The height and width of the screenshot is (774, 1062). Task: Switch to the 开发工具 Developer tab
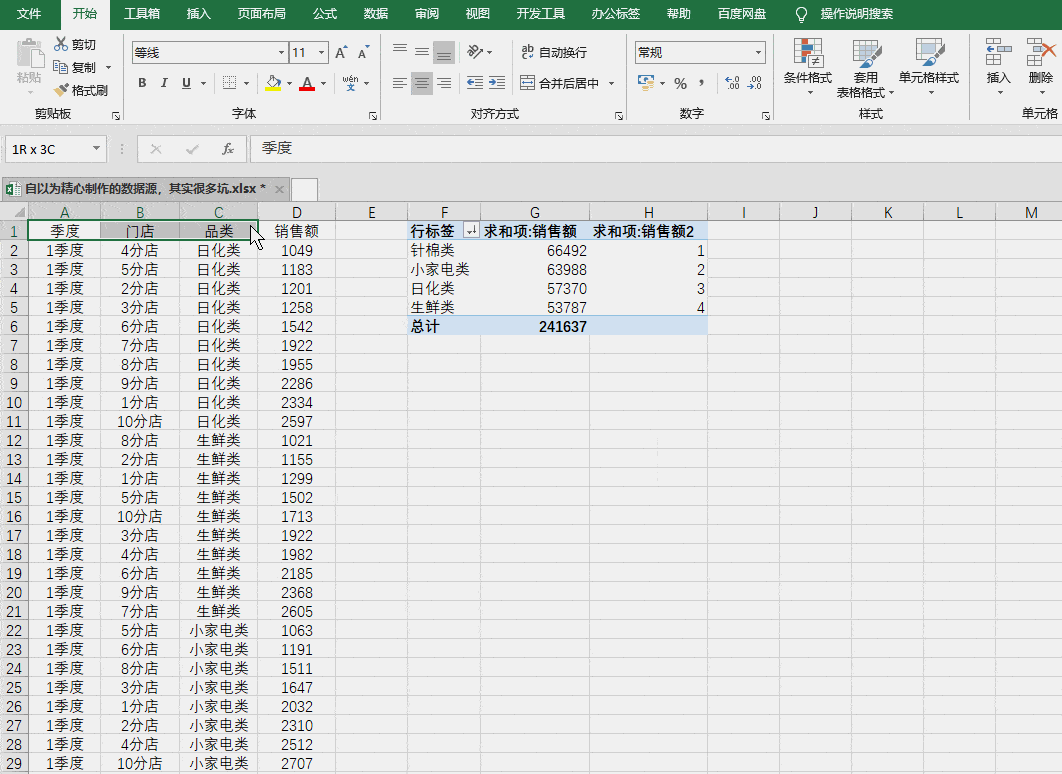pos(540,14)
